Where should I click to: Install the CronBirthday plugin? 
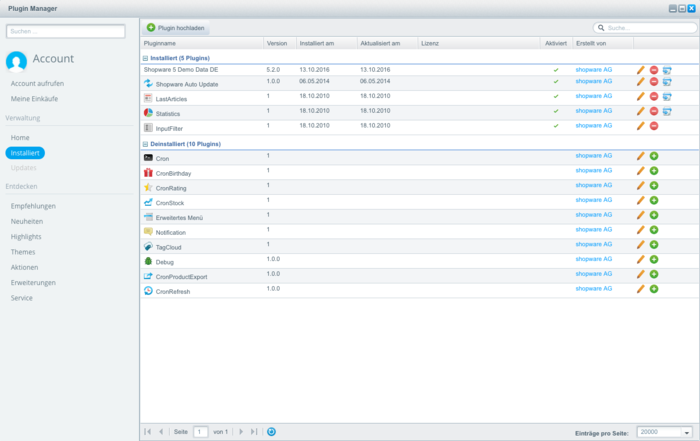point(654,171)
